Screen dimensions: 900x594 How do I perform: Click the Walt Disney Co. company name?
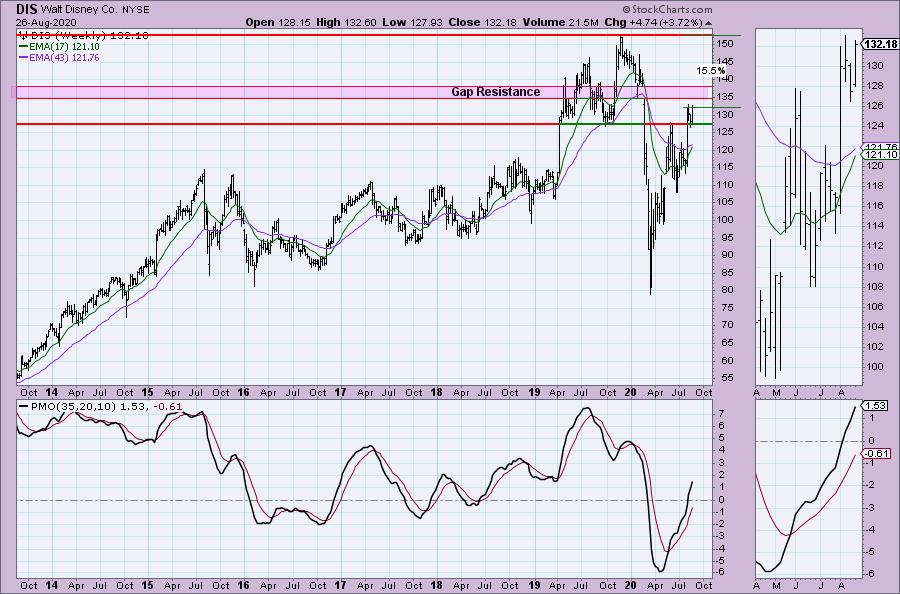coord(79,10)
